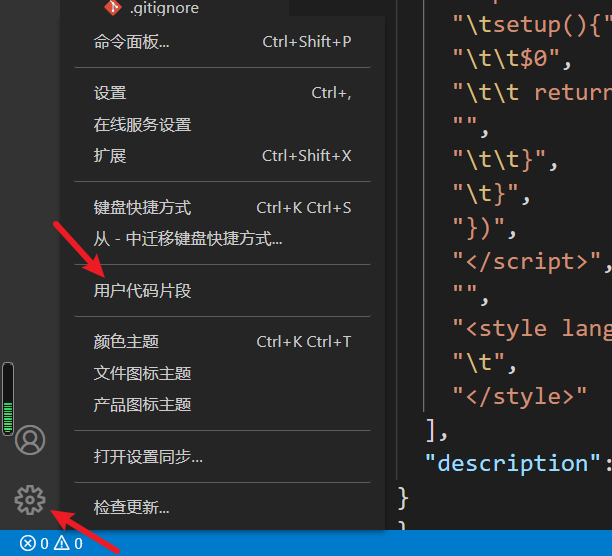Open Extensions menu item (扩展)
This screenshot has height=556, width=612.
(x=222, y=156)
